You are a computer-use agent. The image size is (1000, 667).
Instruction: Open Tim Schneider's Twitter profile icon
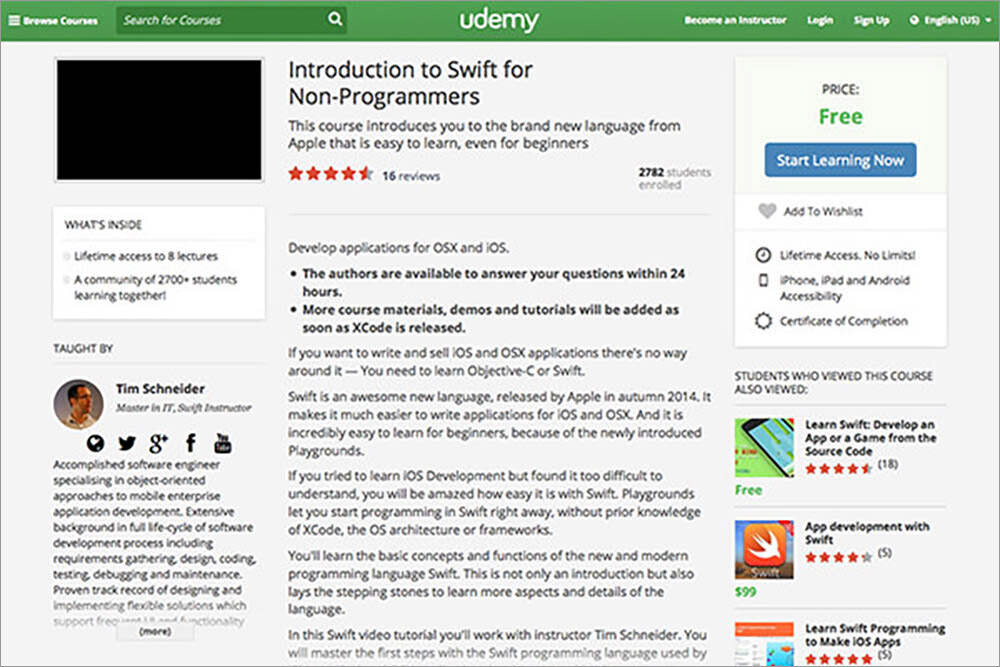[x=127, y=443]
